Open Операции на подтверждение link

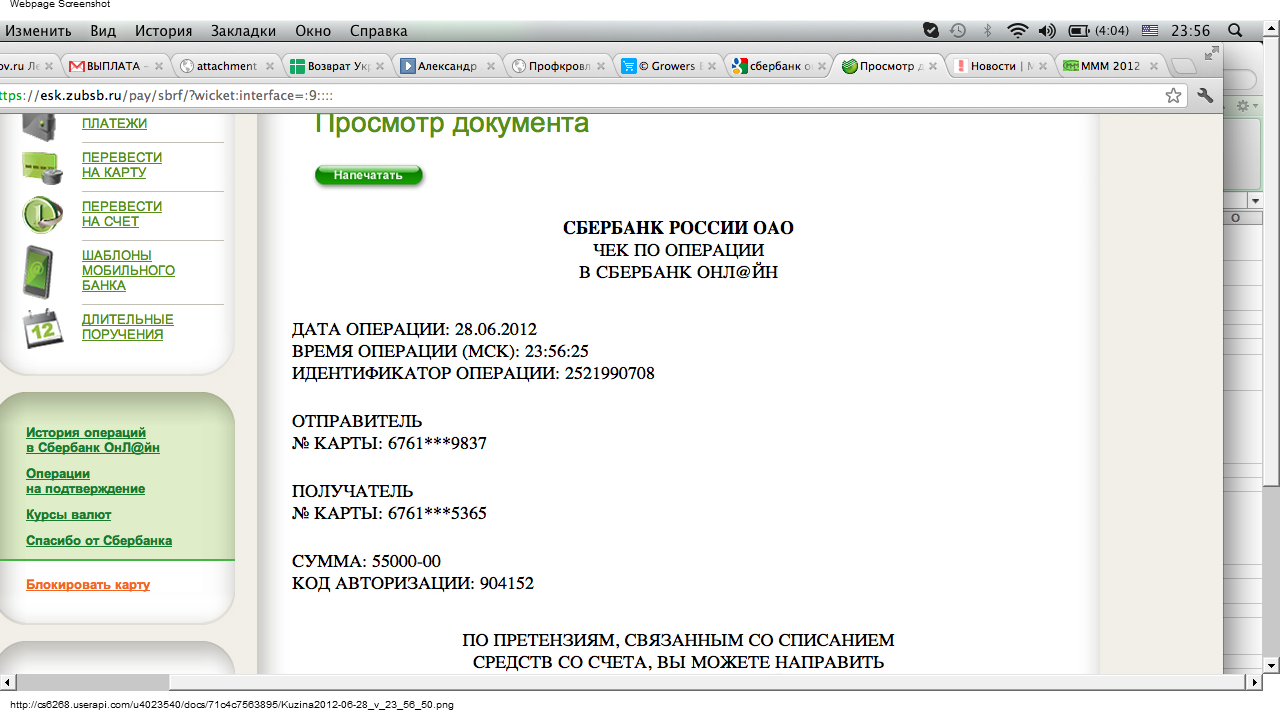[85, 481]
